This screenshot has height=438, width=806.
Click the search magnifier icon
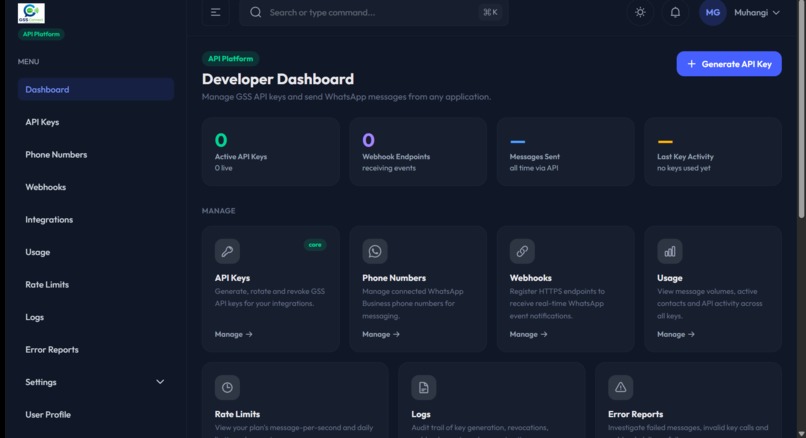255,12
